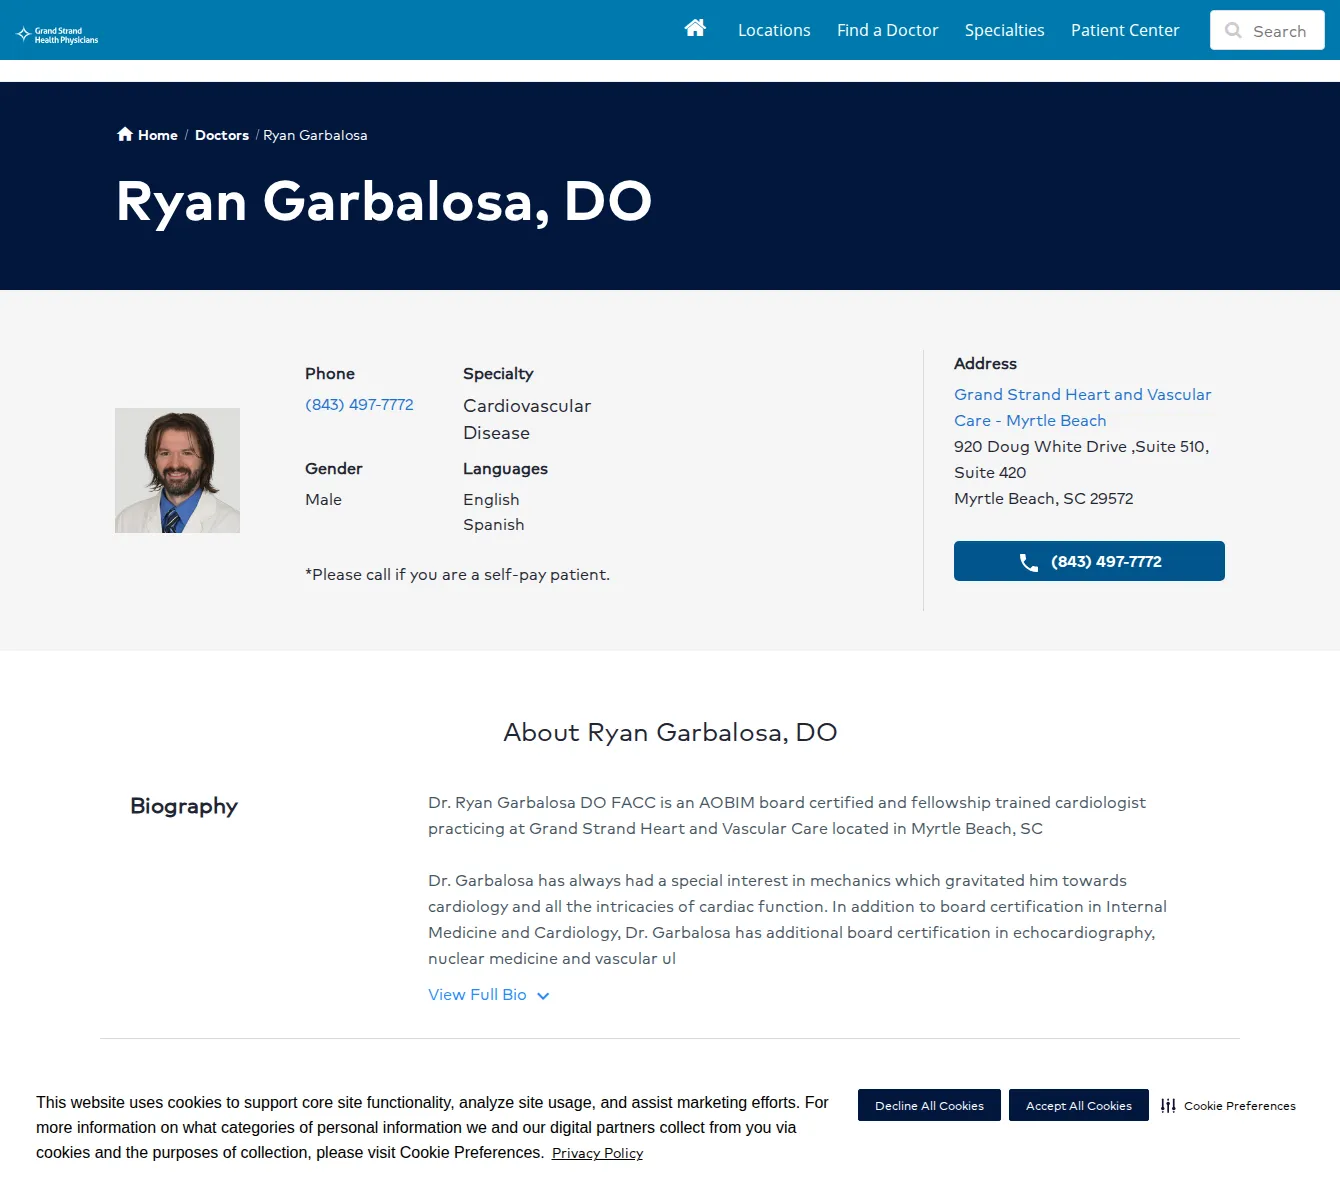Select the Accept All Cookies button
This screenshot has height=1190, width=1340.
[x=1079, y=1105]
